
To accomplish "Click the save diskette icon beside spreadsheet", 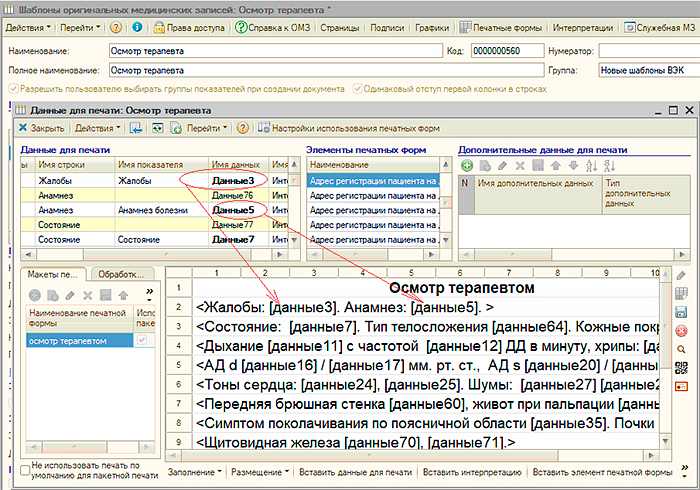I will [681, 313].
